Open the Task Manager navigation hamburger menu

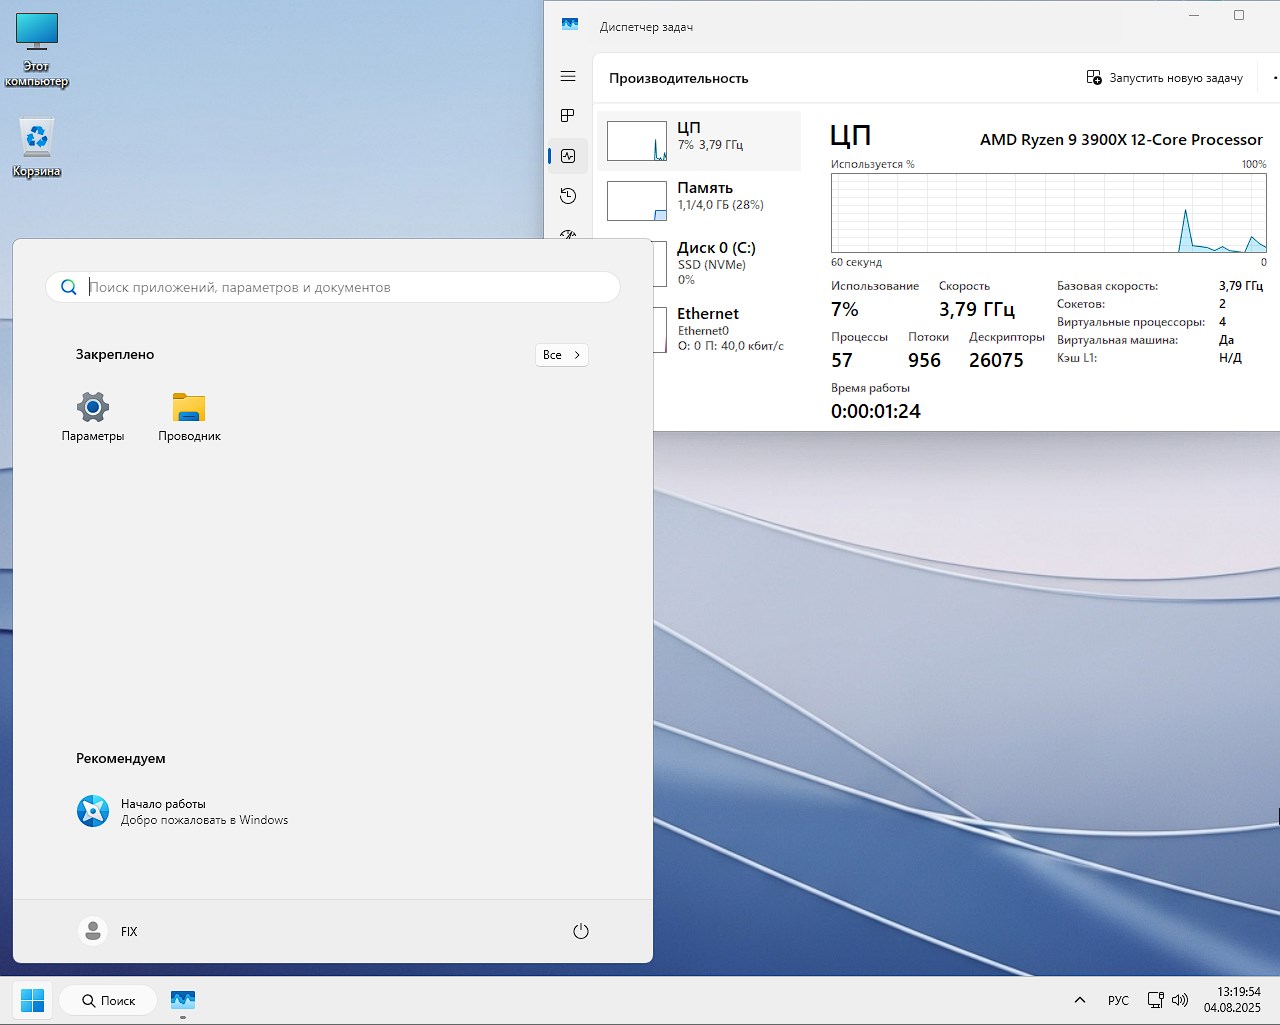(x=568, y=76)
